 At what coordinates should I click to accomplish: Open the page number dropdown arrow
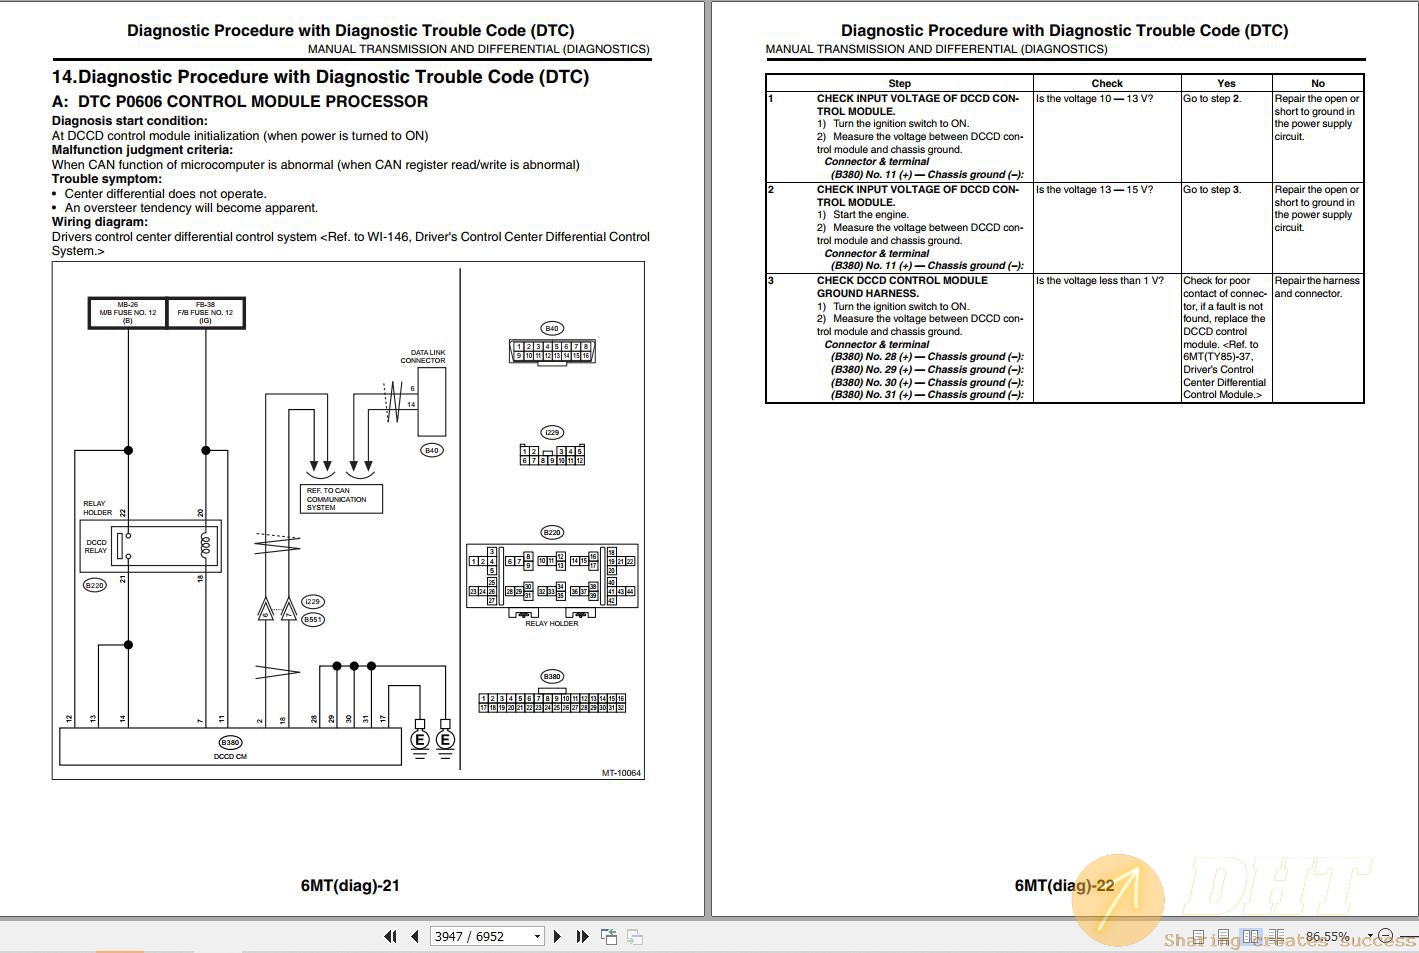(537, 937)
